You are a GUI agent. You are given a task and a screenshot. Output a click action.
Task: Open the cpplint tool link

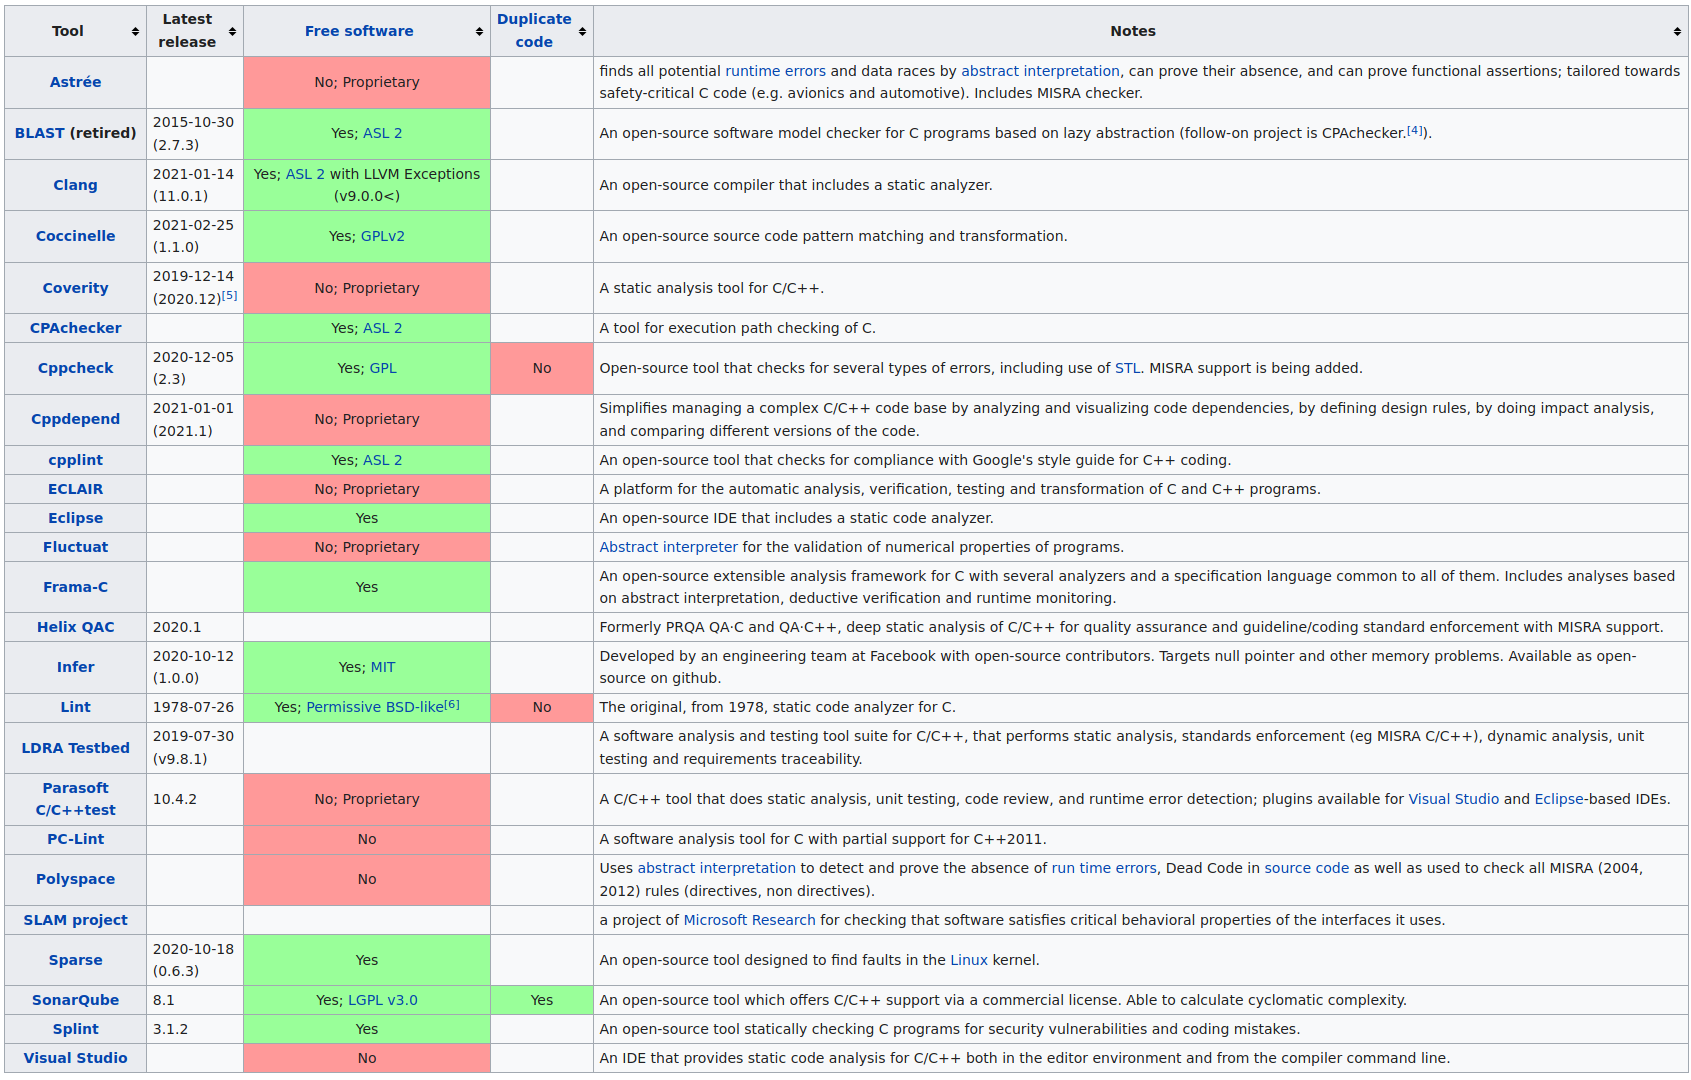coord(75,460)
